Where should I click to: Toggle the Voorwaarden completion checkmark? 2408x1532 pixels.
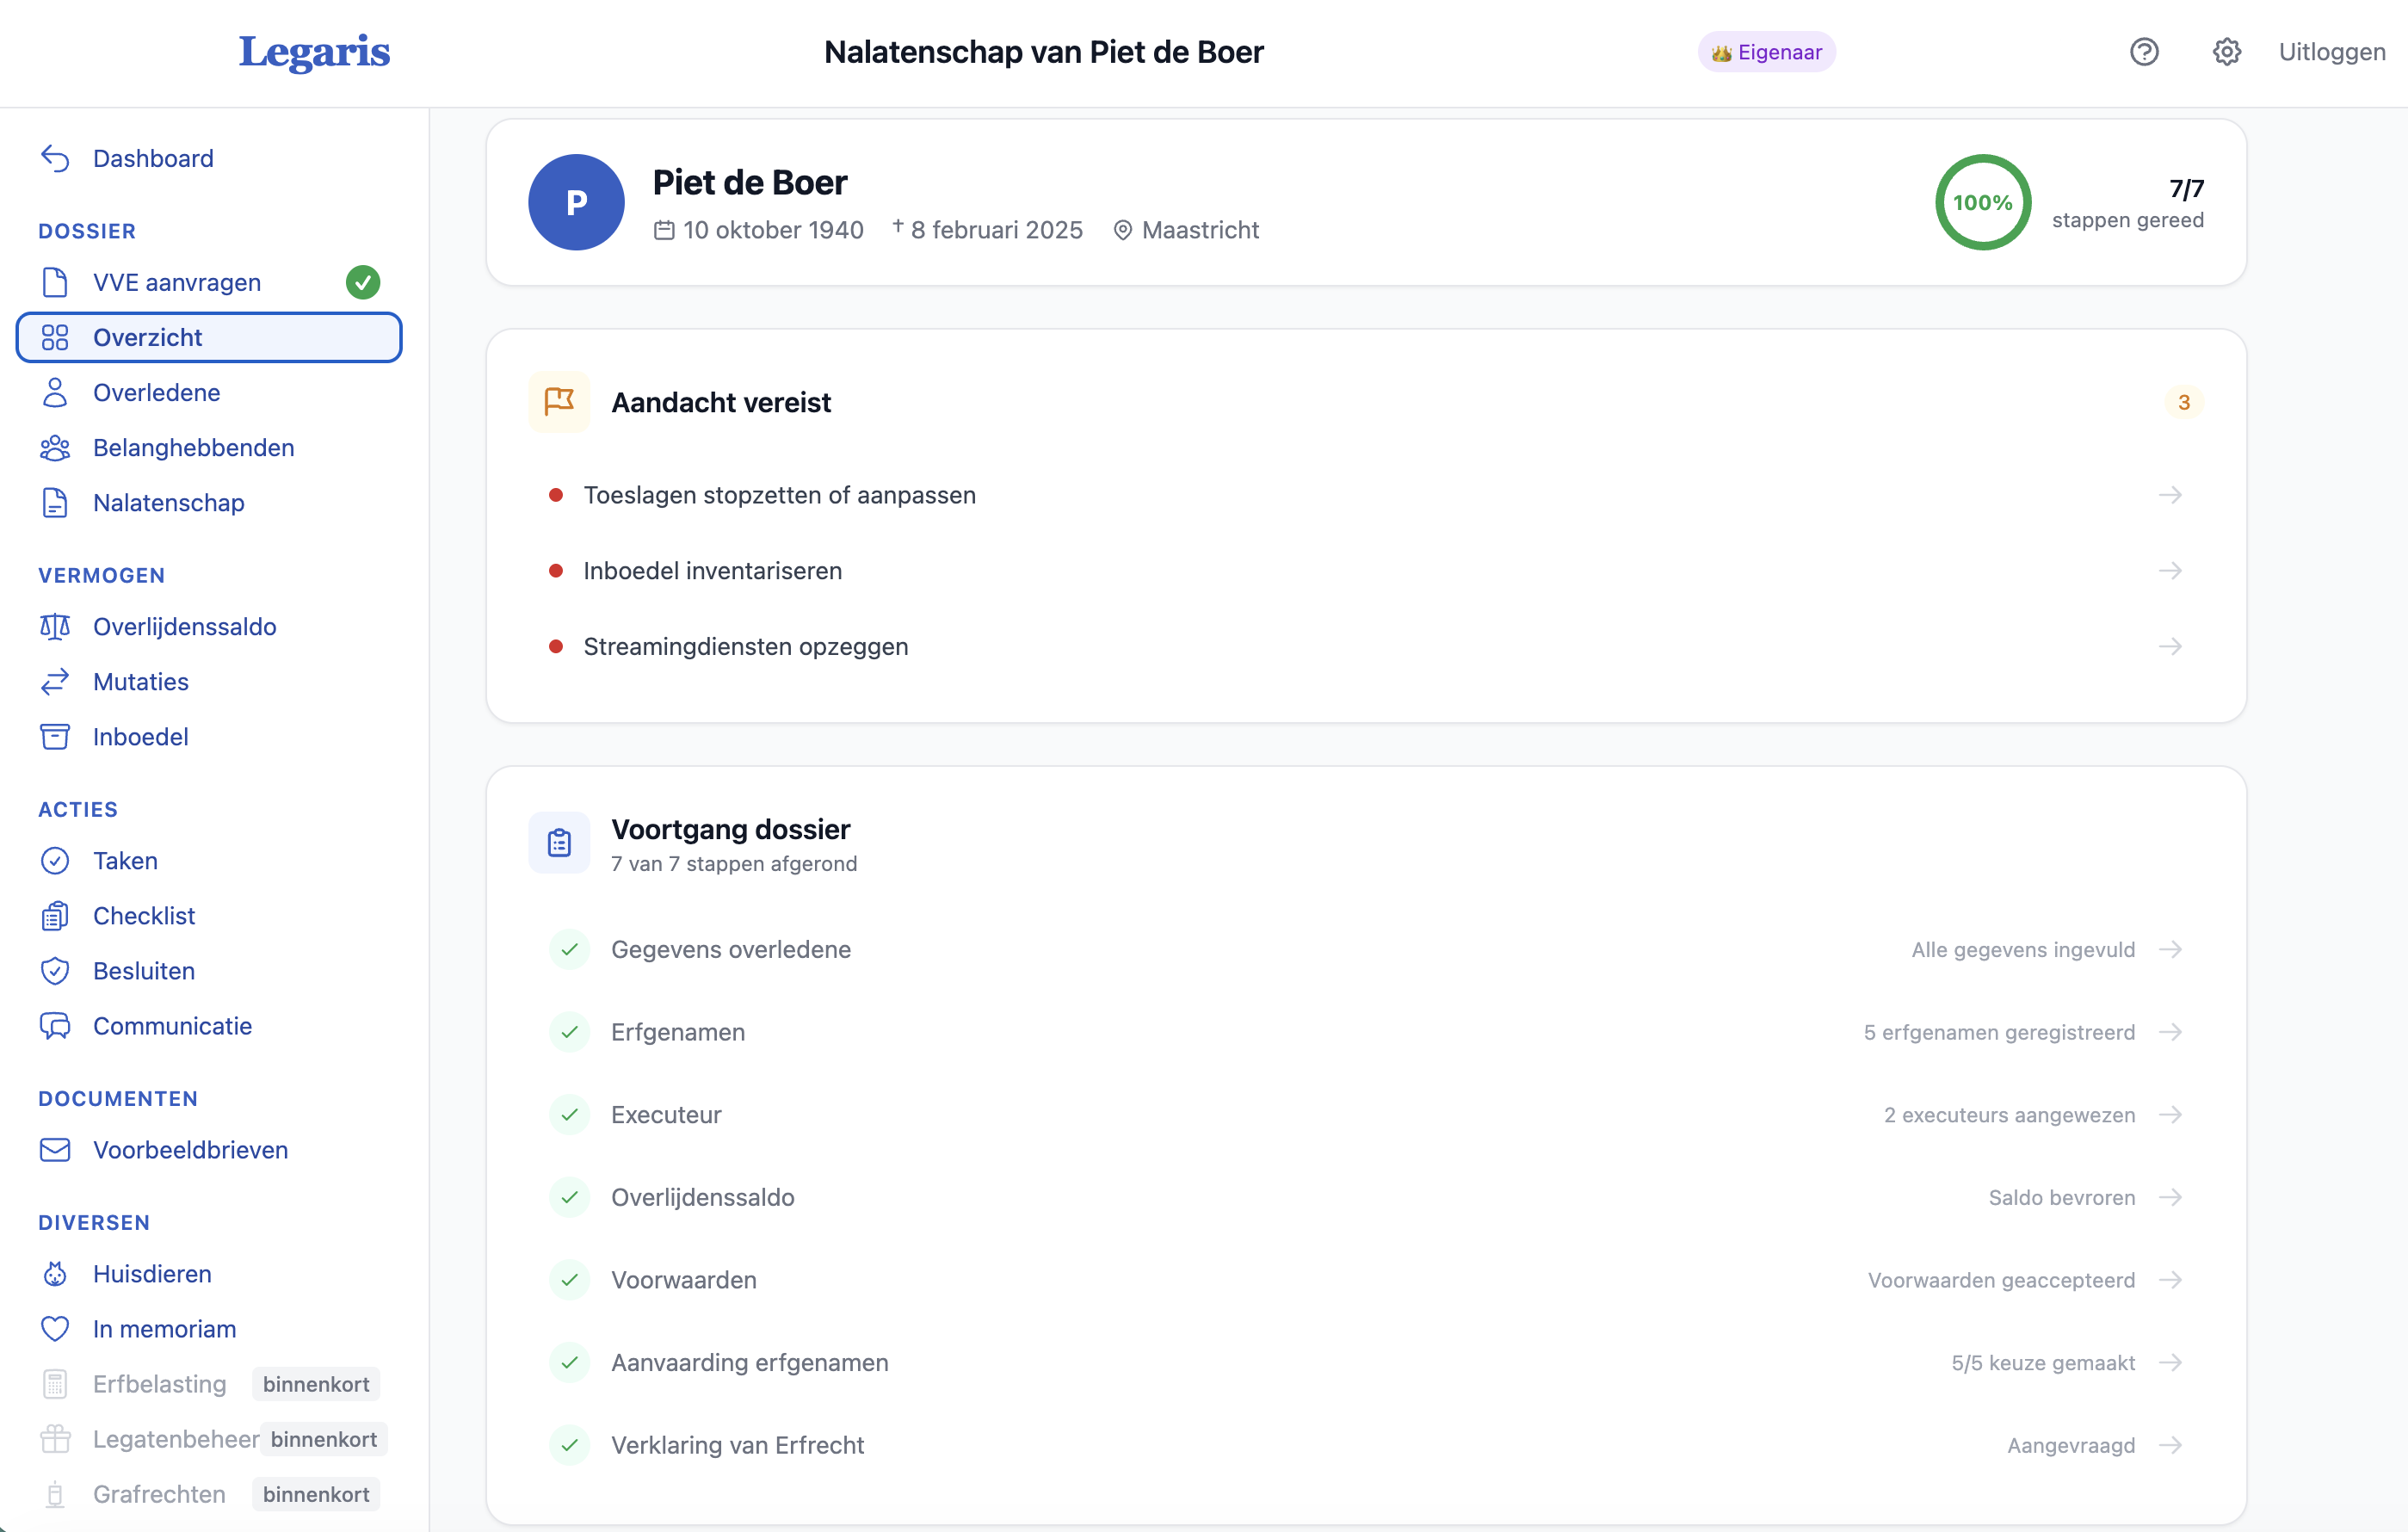click(x=570, y=1279)
